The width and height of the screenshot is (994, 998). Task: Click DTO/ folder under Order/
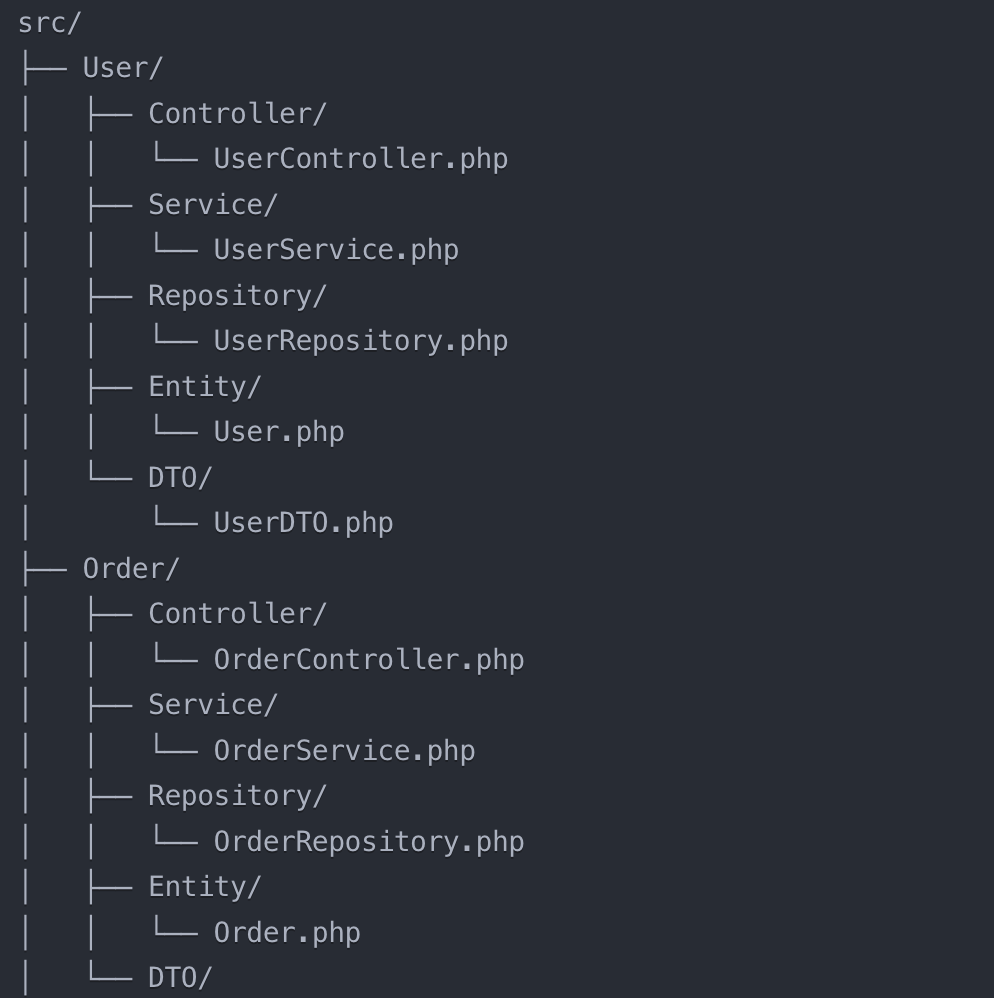pyautogui.click(x=180, y=978)
